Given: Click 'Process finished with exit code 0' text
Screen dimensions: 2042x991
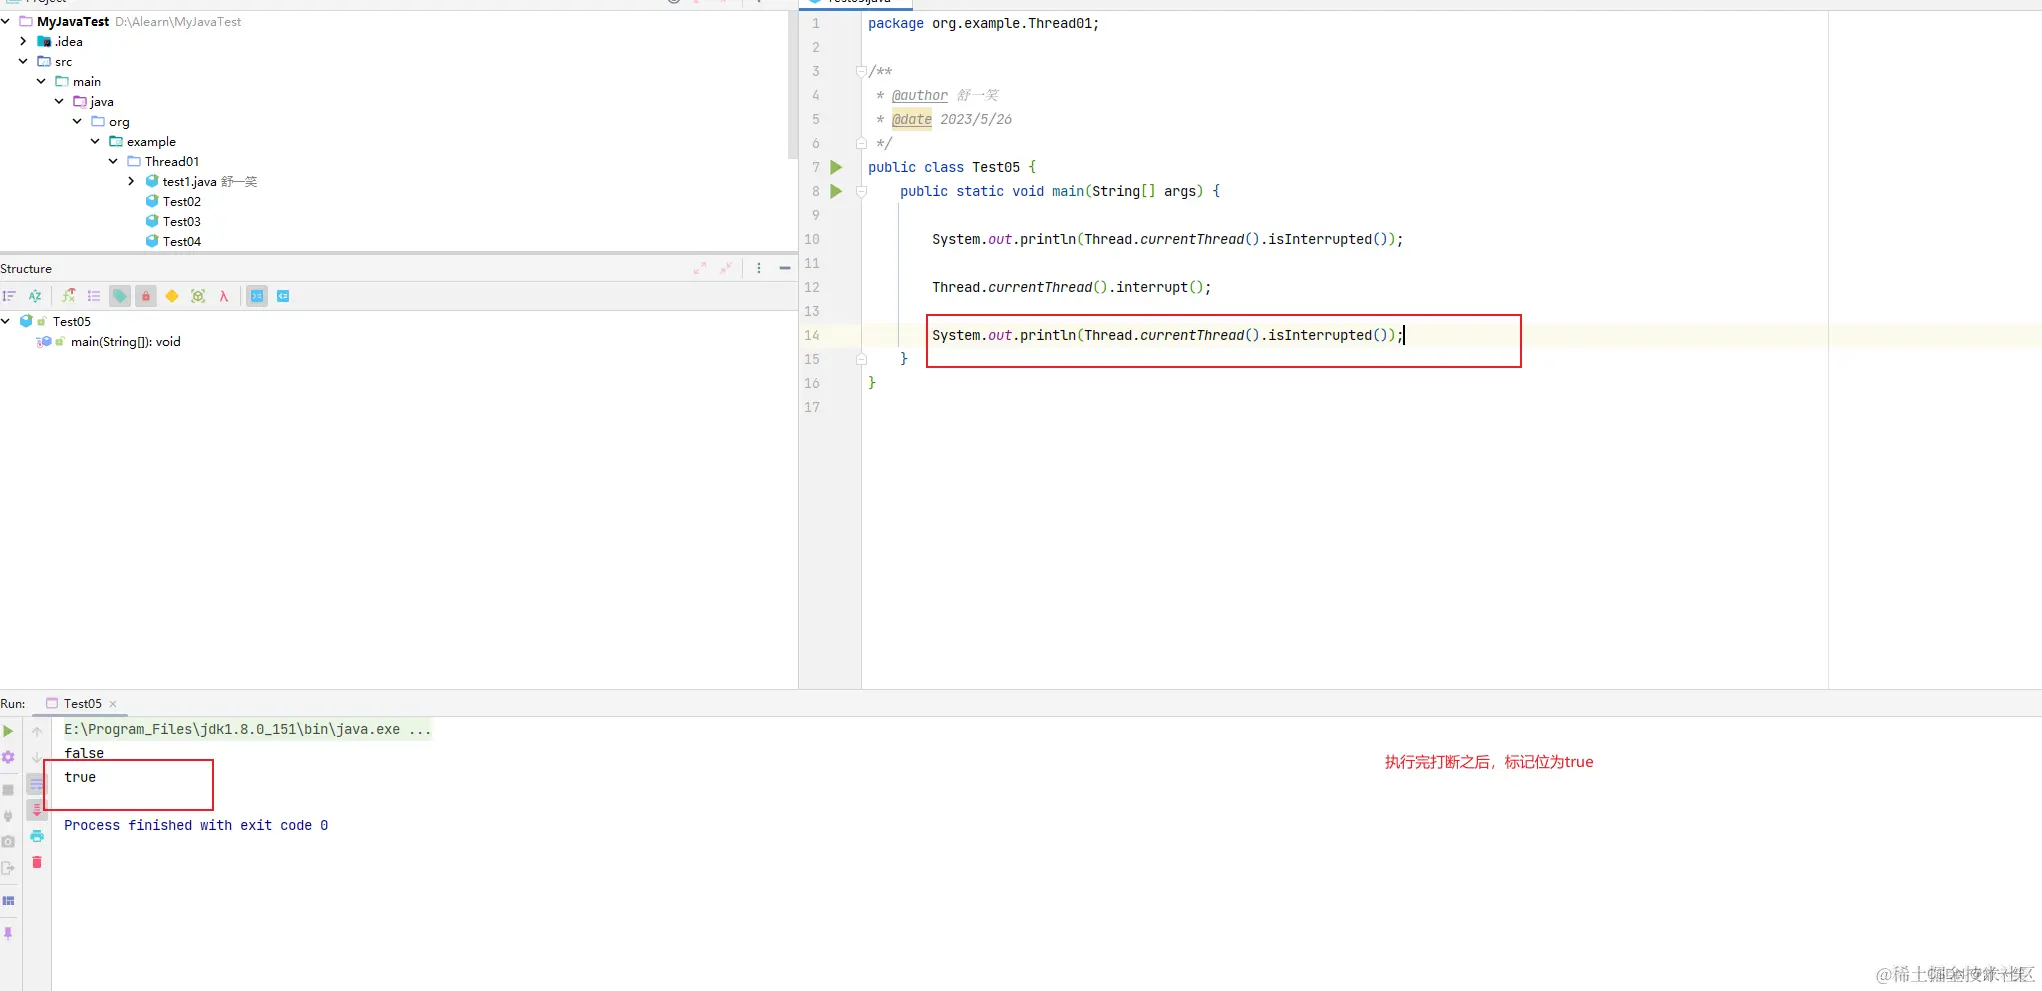Looking at the screenshot, I should tap(196, 825).
